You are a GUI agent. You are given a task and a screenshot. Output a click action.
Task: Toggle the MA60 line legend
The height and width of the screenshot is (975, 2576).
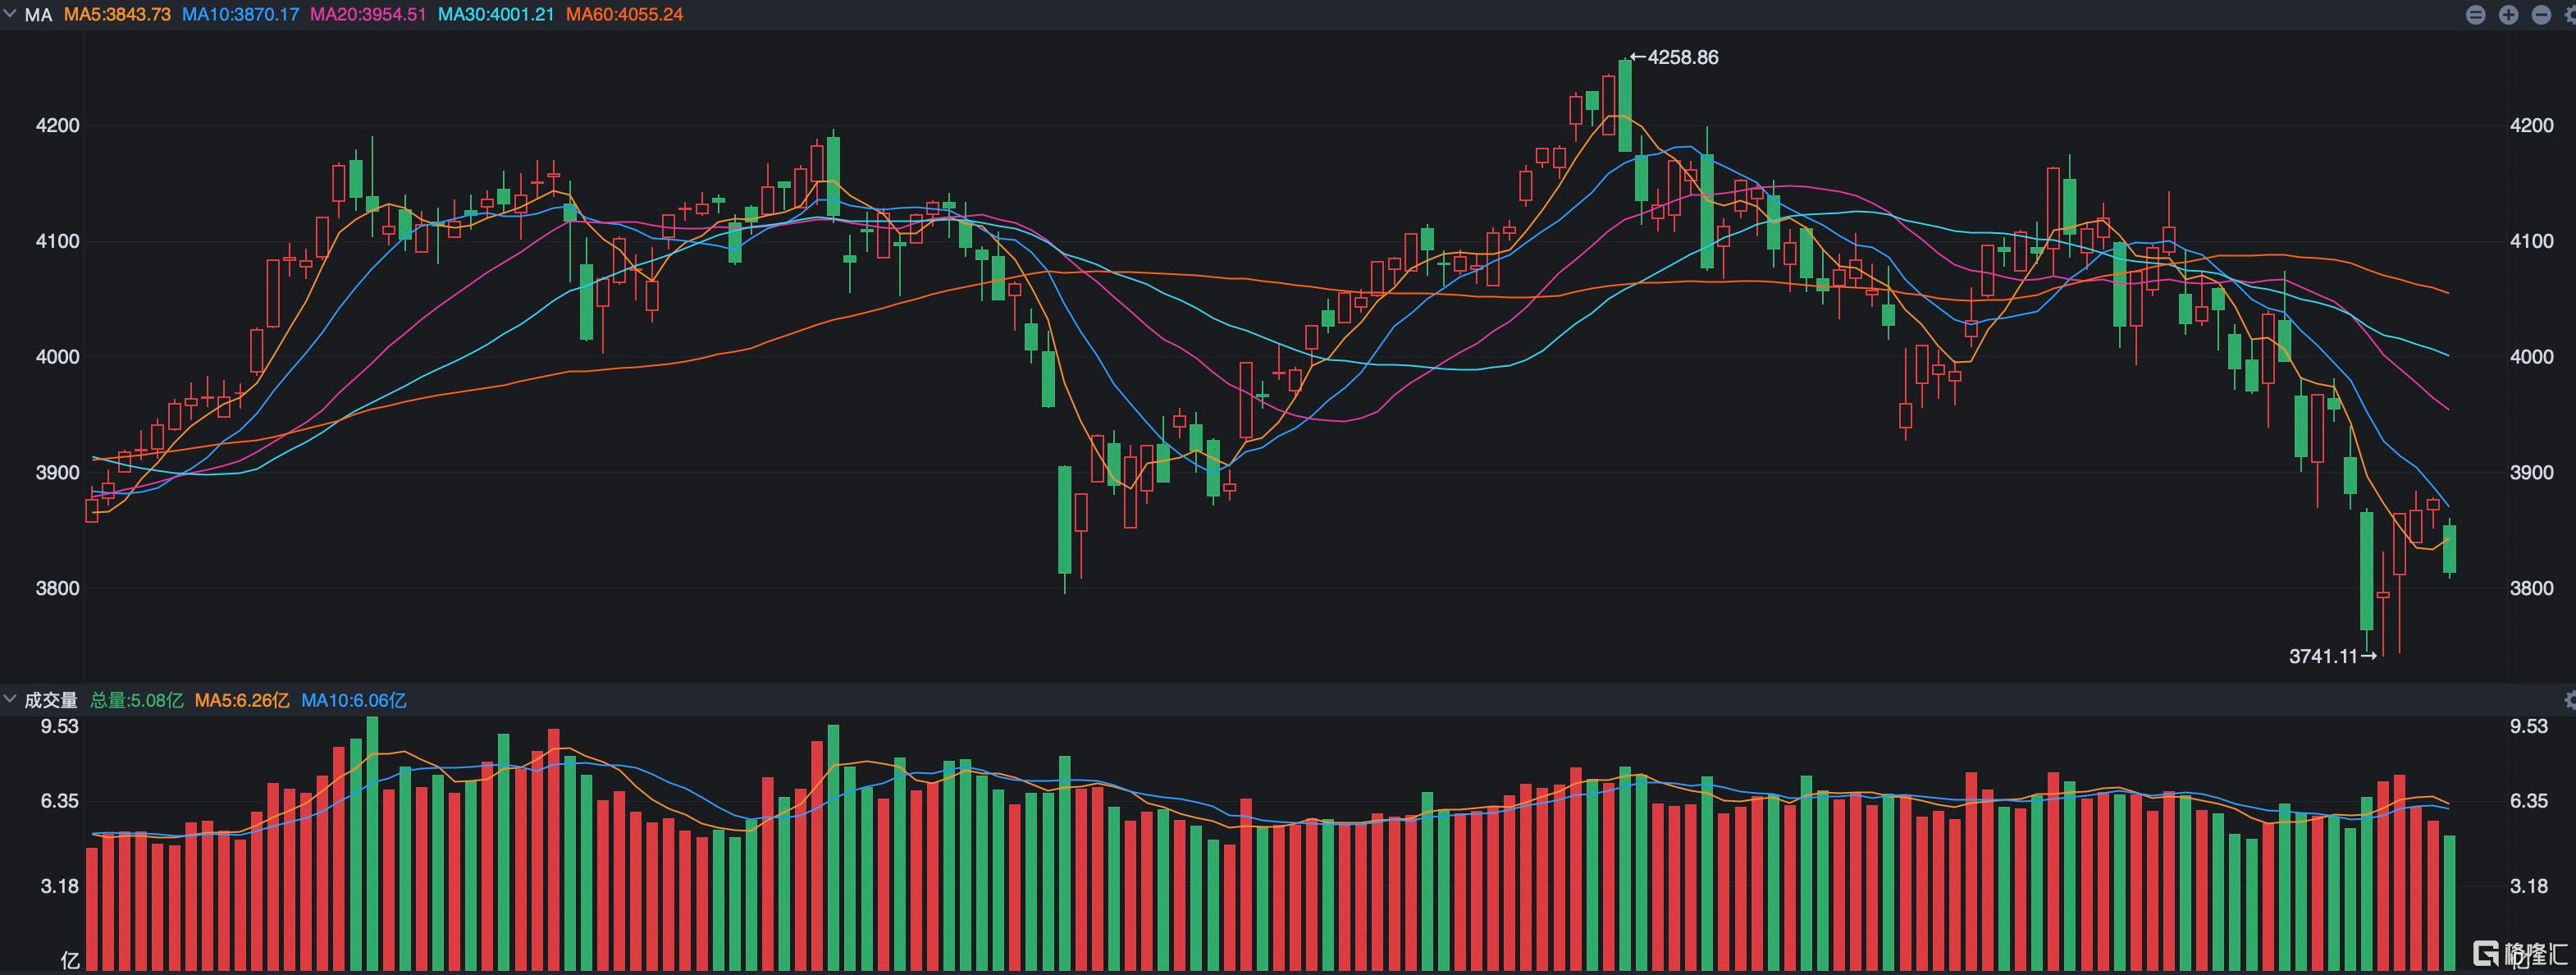(x=624, y=15)
